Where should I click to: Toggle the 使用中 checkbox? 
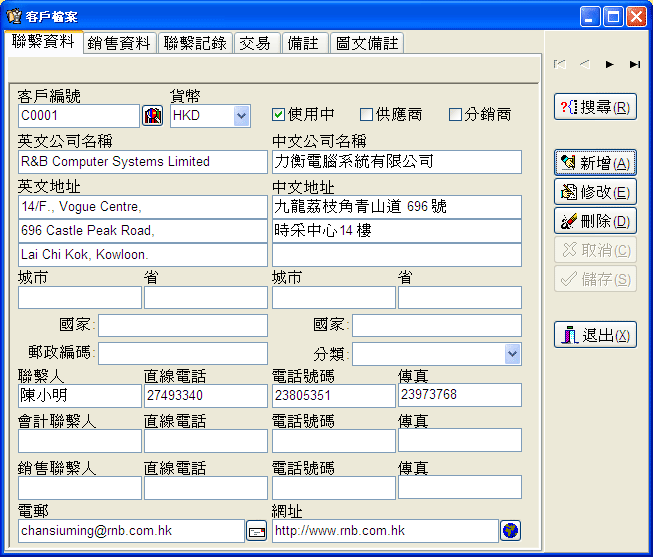pyautogui.click(x=278, y=115)
